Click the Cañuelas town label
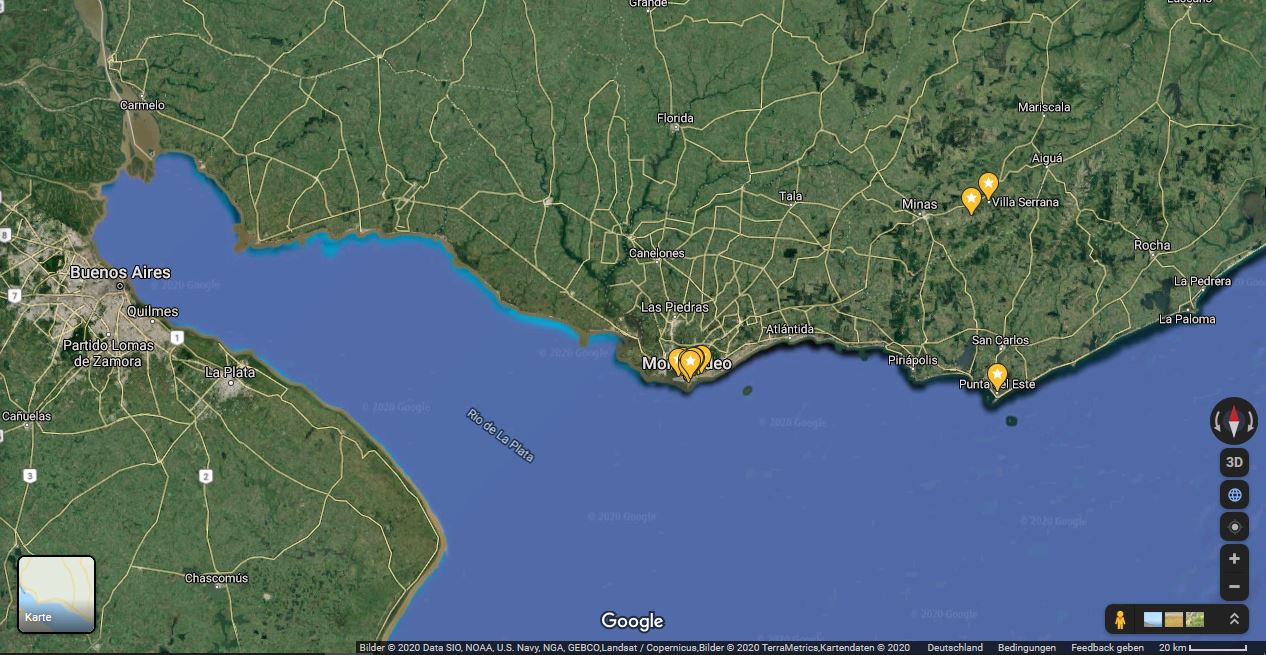The image size is (1266, 655). [26, 416]
